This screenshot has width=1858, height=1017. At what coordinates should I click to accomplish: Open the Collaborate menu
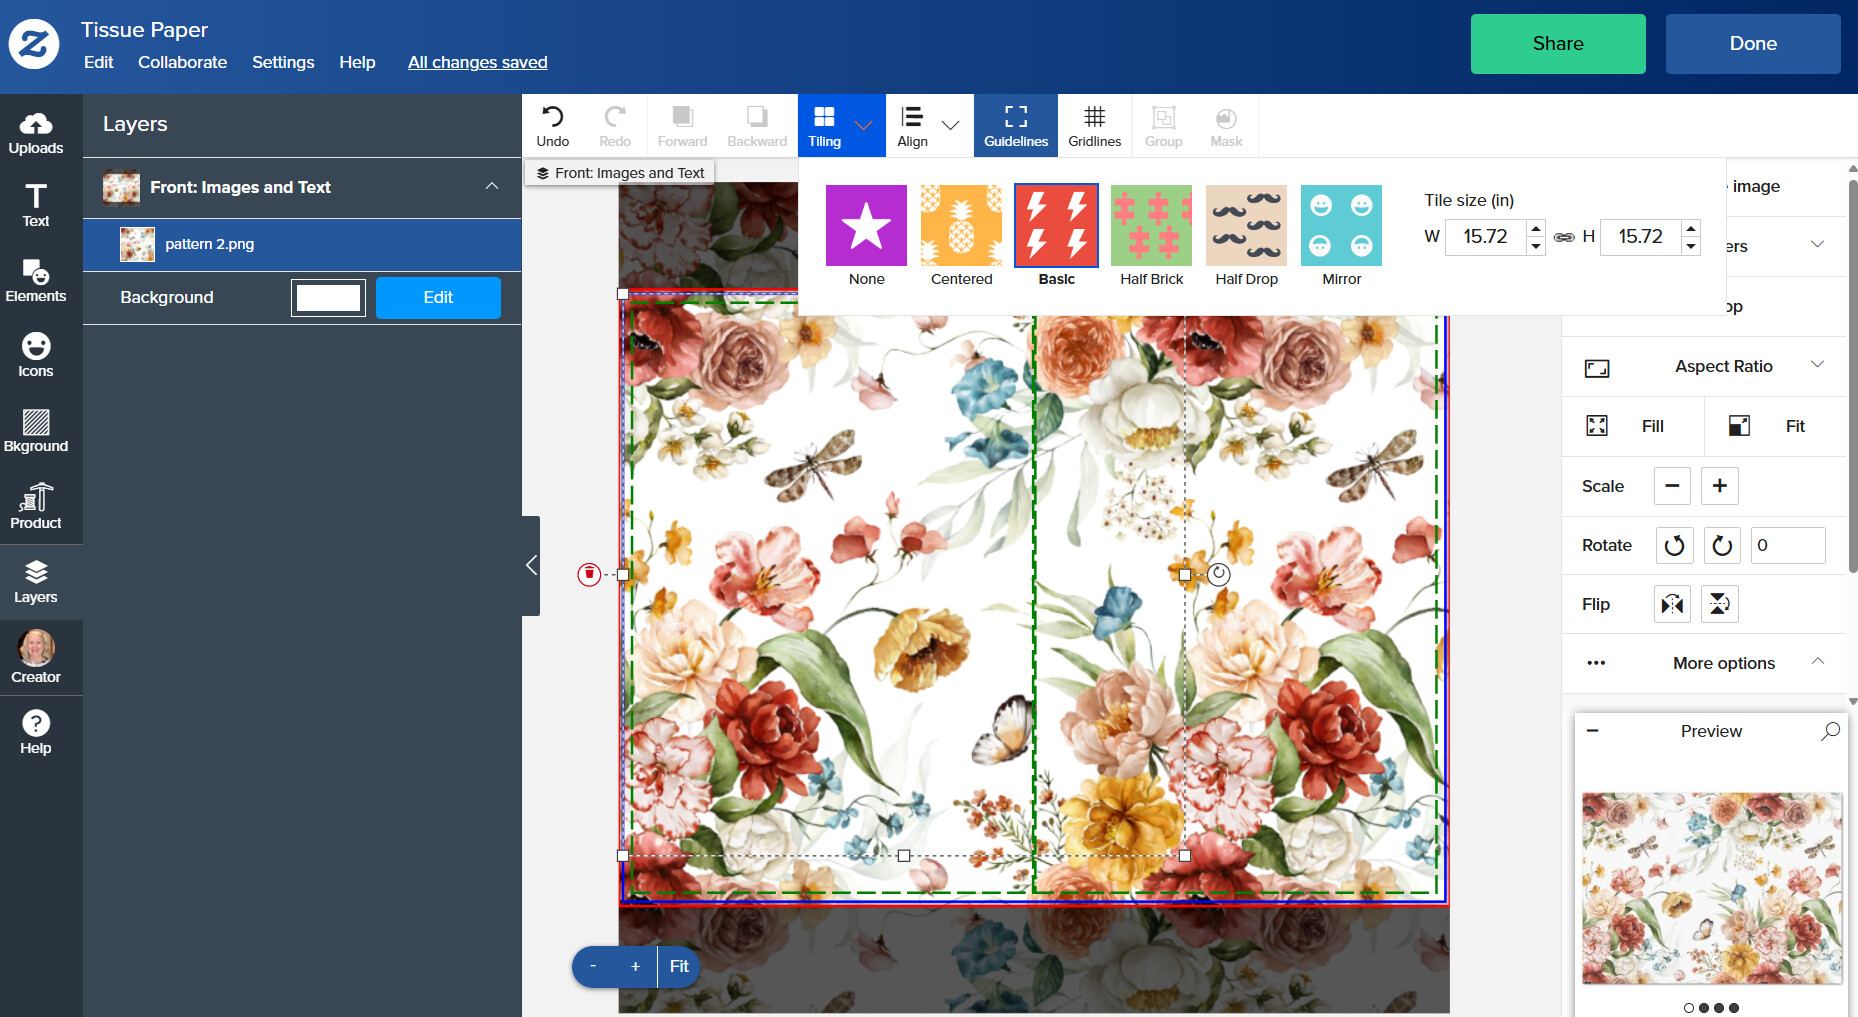(x=182, y=62)
